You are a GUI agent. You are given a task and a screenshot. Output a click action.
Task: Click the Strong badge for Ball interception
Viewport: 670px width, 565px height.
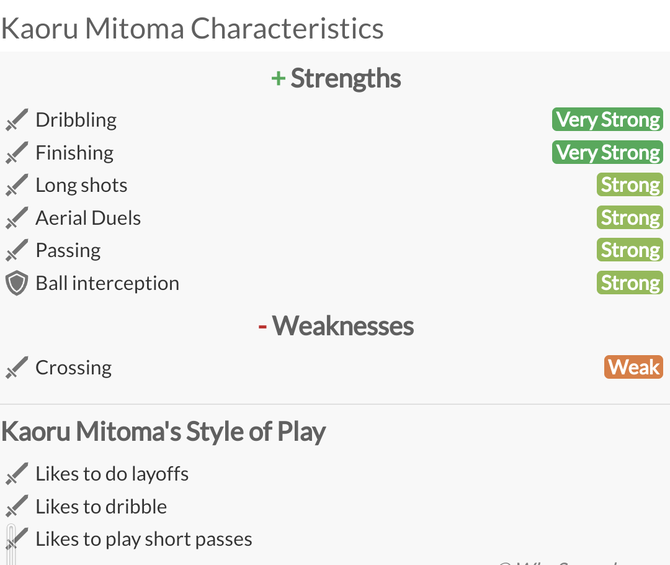(630, 283)
